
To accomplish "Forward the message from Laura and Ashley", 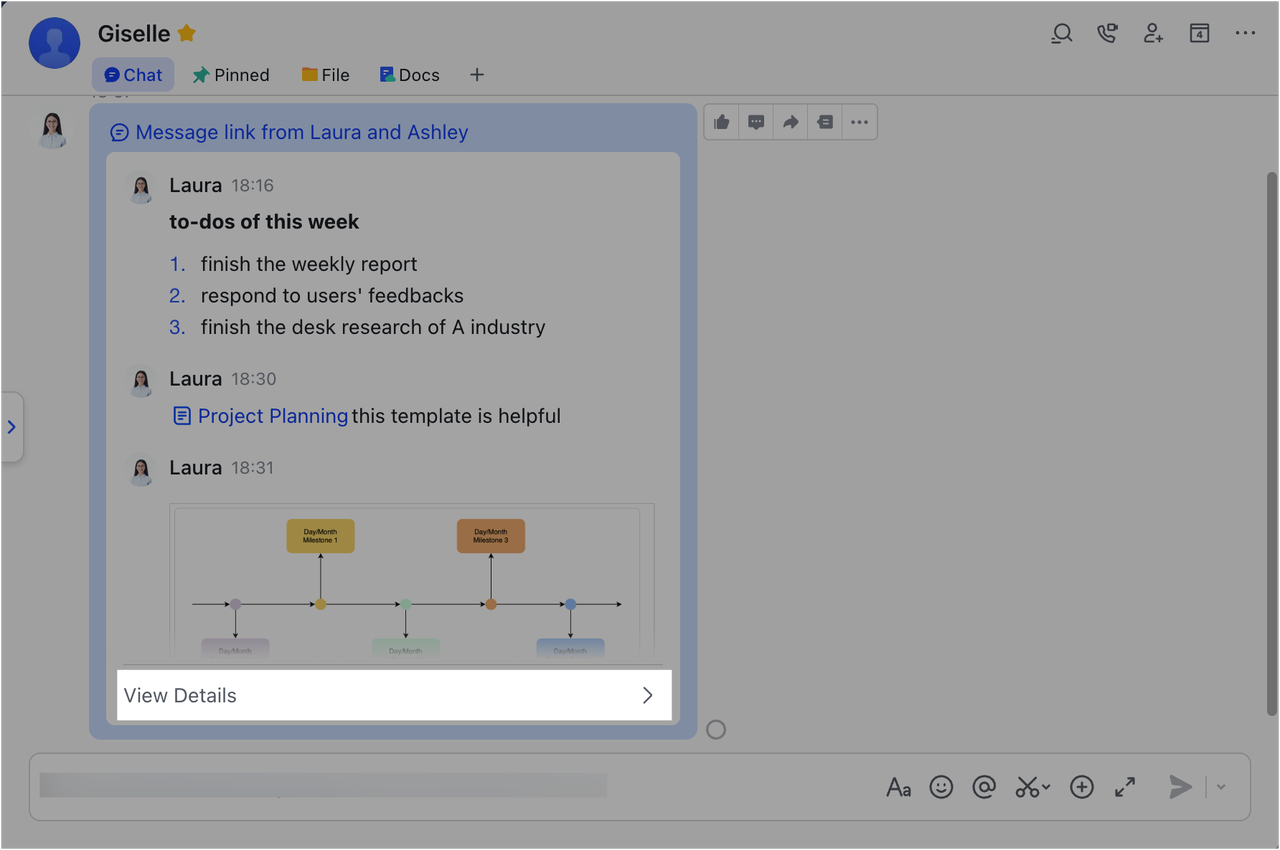I will click(789, 121).
